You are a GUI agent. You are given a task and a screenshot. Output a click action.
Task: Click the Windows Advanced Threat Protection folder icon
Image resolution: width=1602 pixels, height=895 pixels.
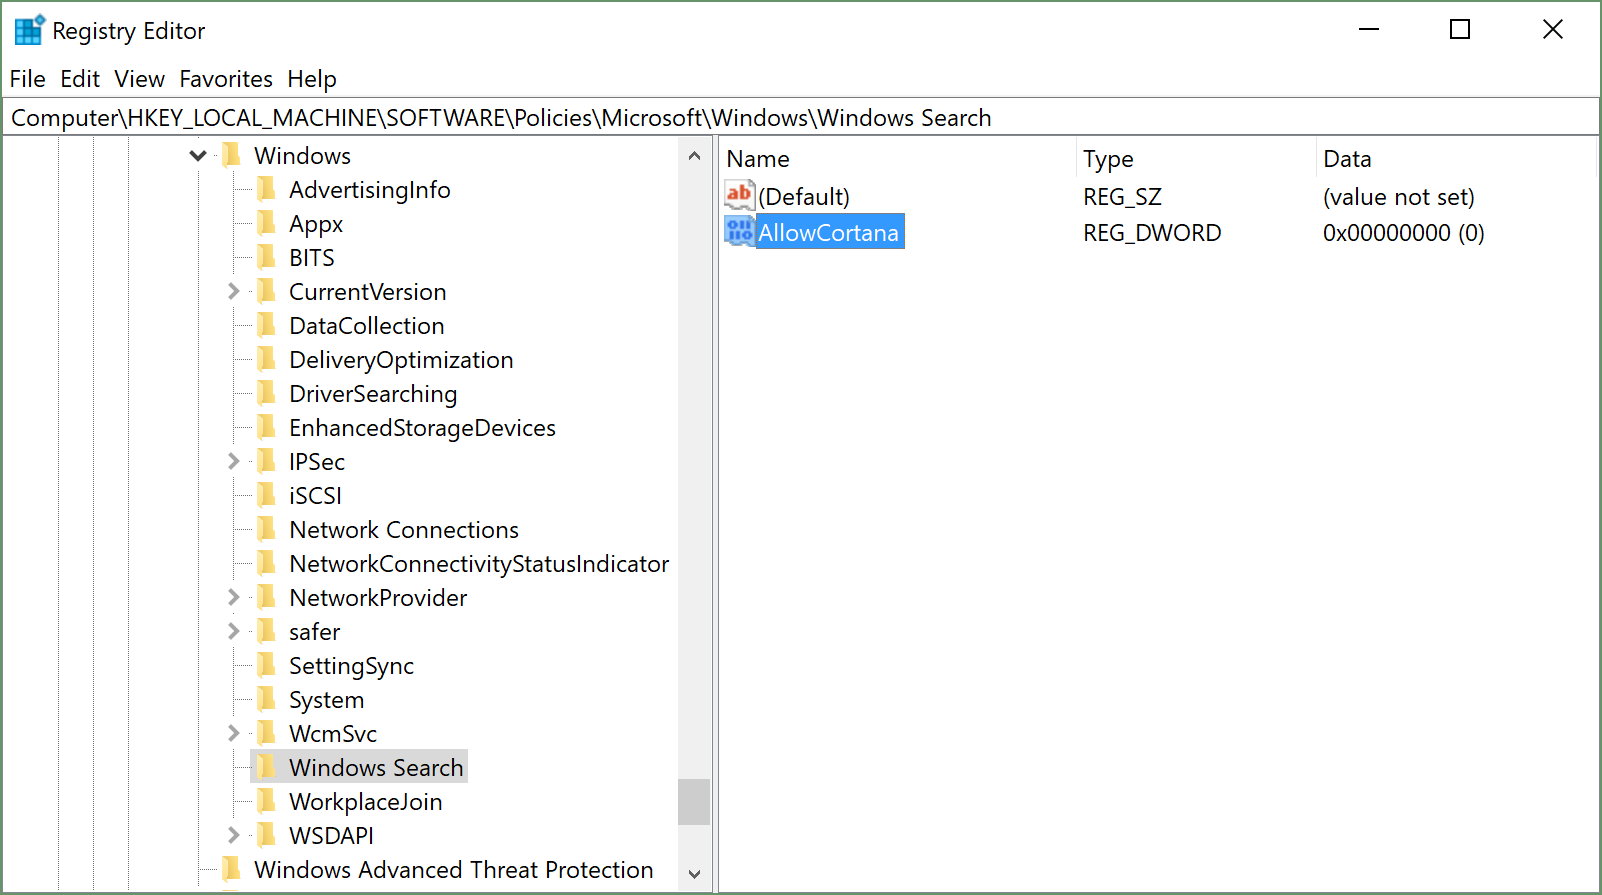[231, 869]
